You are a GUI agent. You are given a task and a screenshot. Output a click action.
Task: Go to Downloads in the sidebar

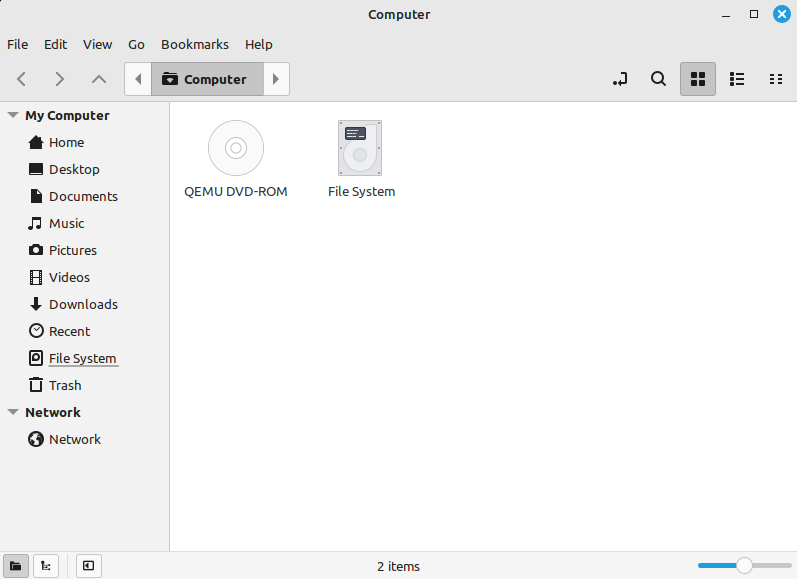click(x=83, y=304)
